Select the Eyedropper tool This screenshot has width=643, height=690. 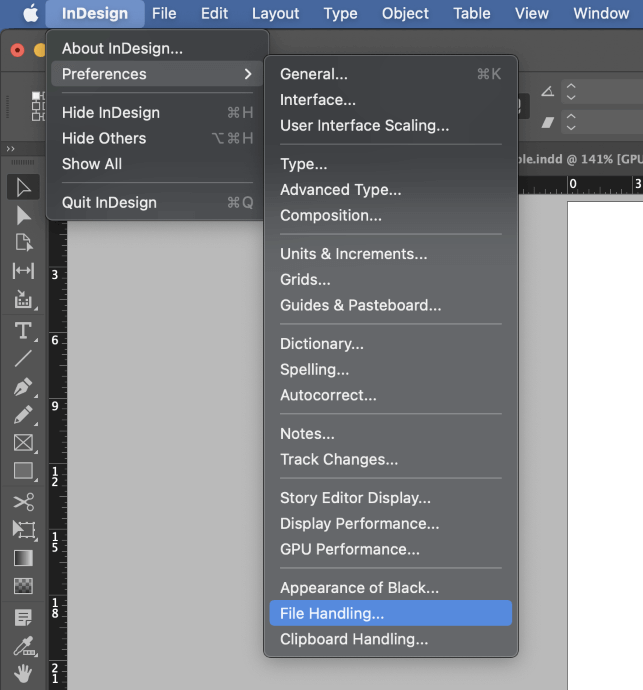point(23,646)
